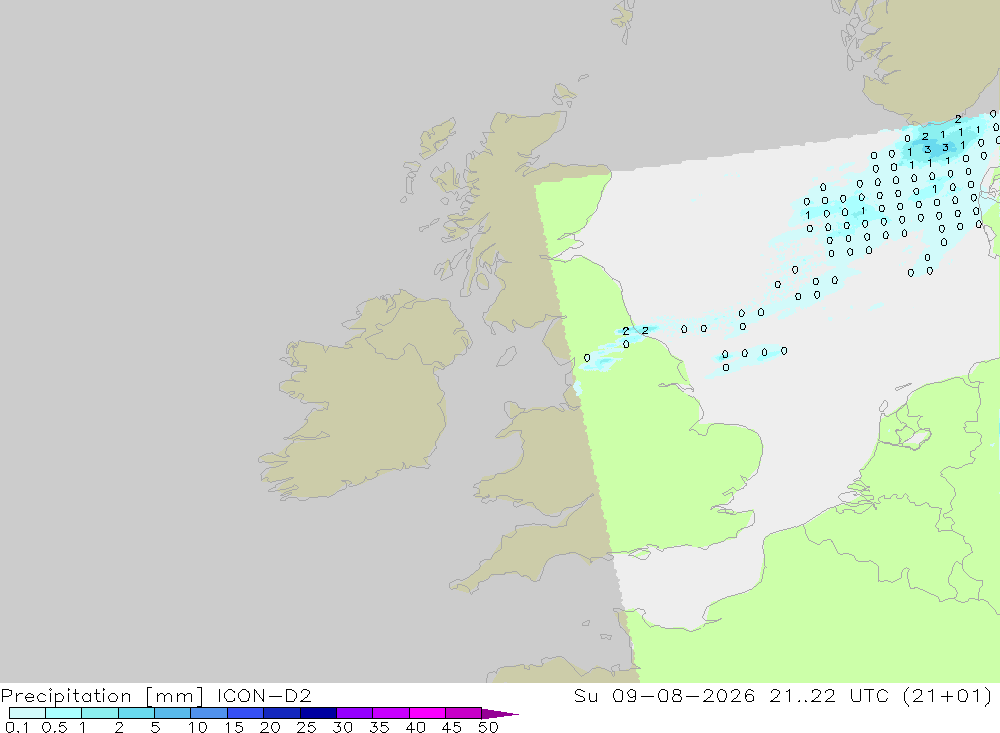This screenshot has height=733, width=1000.
Task: Click the lightest cyan 0.1–0.5 legend swatch
Action: click(x=27, y=713)
